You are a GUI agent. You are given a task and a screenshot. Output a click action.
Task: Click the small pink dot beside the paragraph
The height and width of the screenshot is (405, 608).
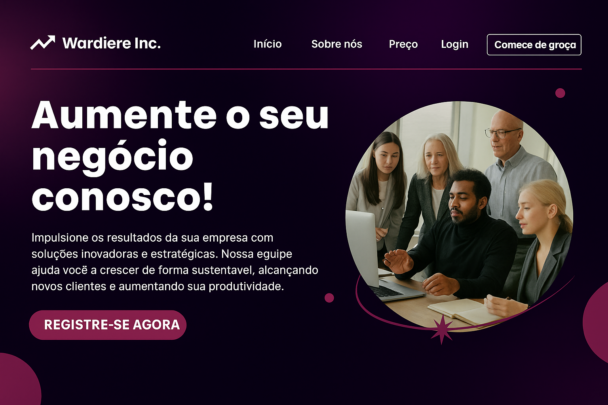click(x=329, y=298)
